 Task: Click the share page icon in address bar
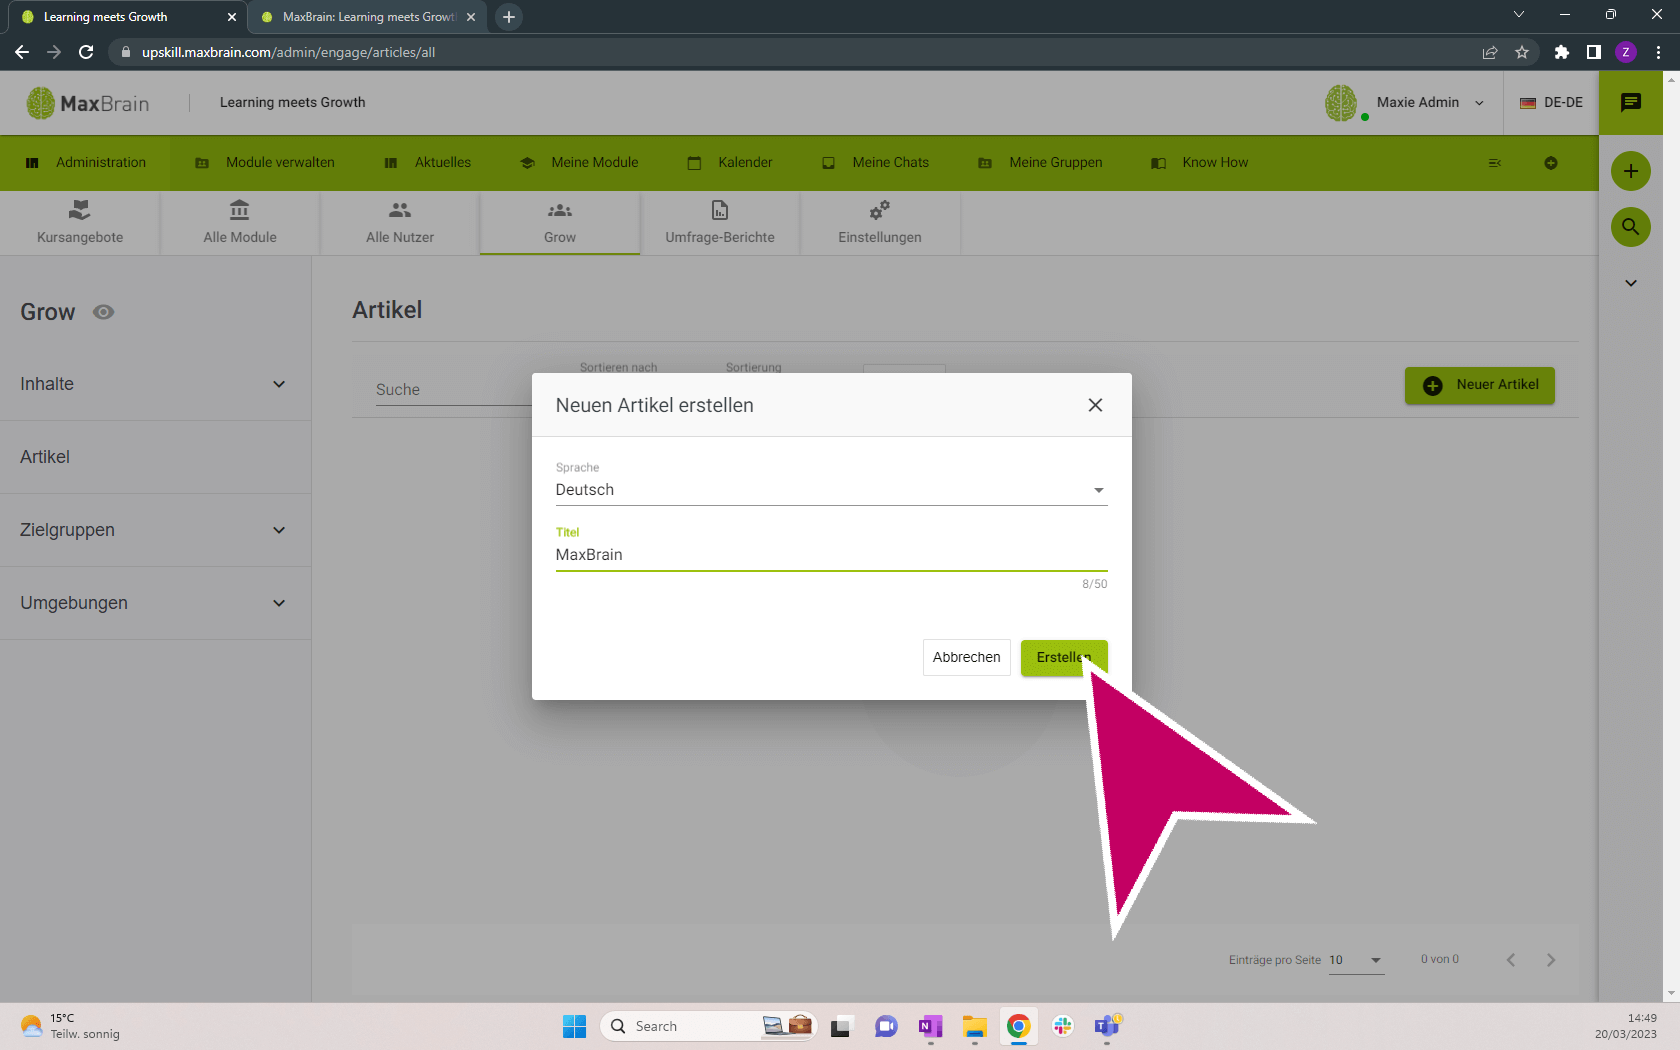pyautogui.click(x=1490, y=52)
